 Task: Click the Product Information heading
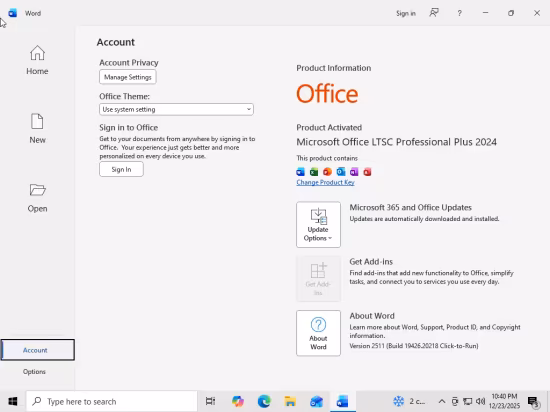point(334,68)
